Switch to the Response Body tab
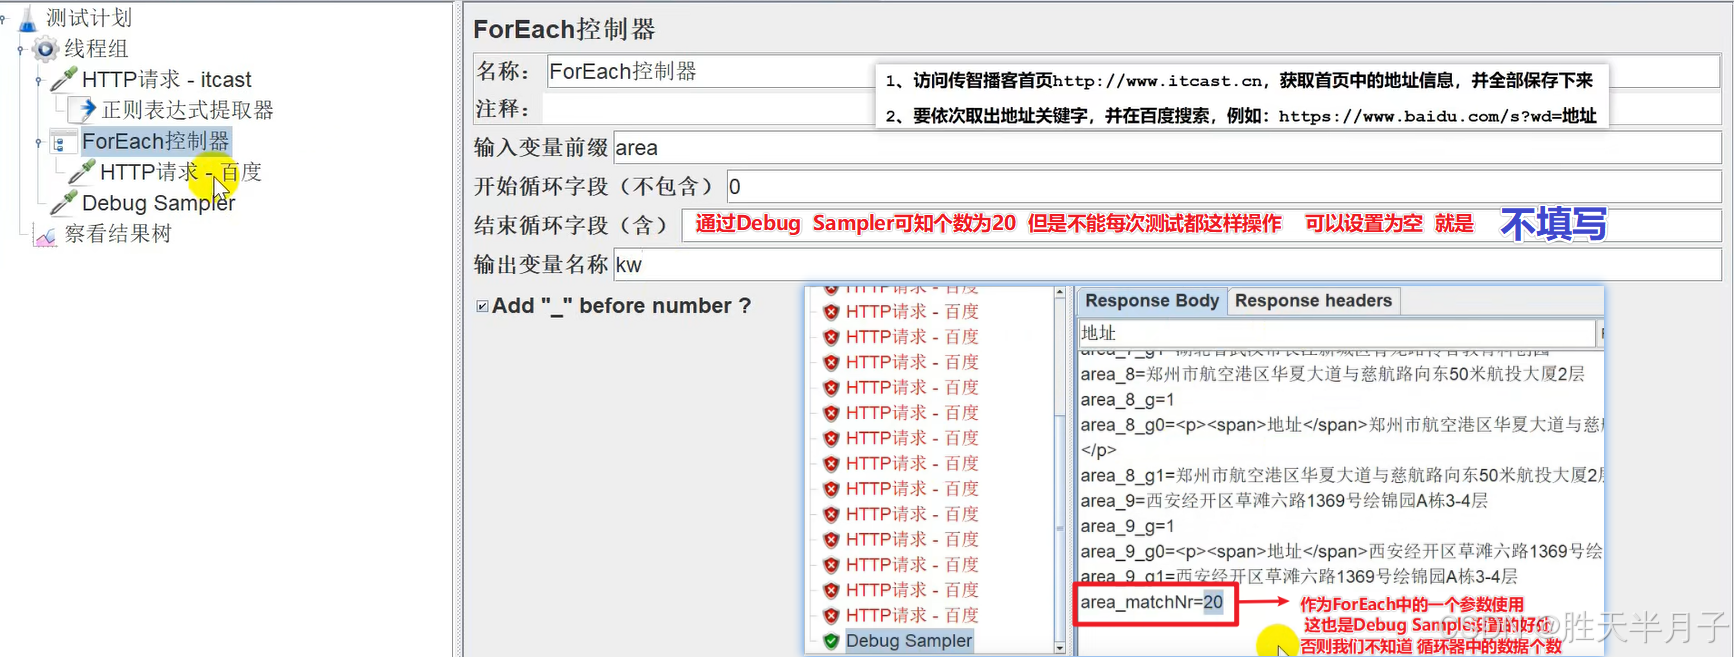 pyautogui.click(x=1152, y=301)
